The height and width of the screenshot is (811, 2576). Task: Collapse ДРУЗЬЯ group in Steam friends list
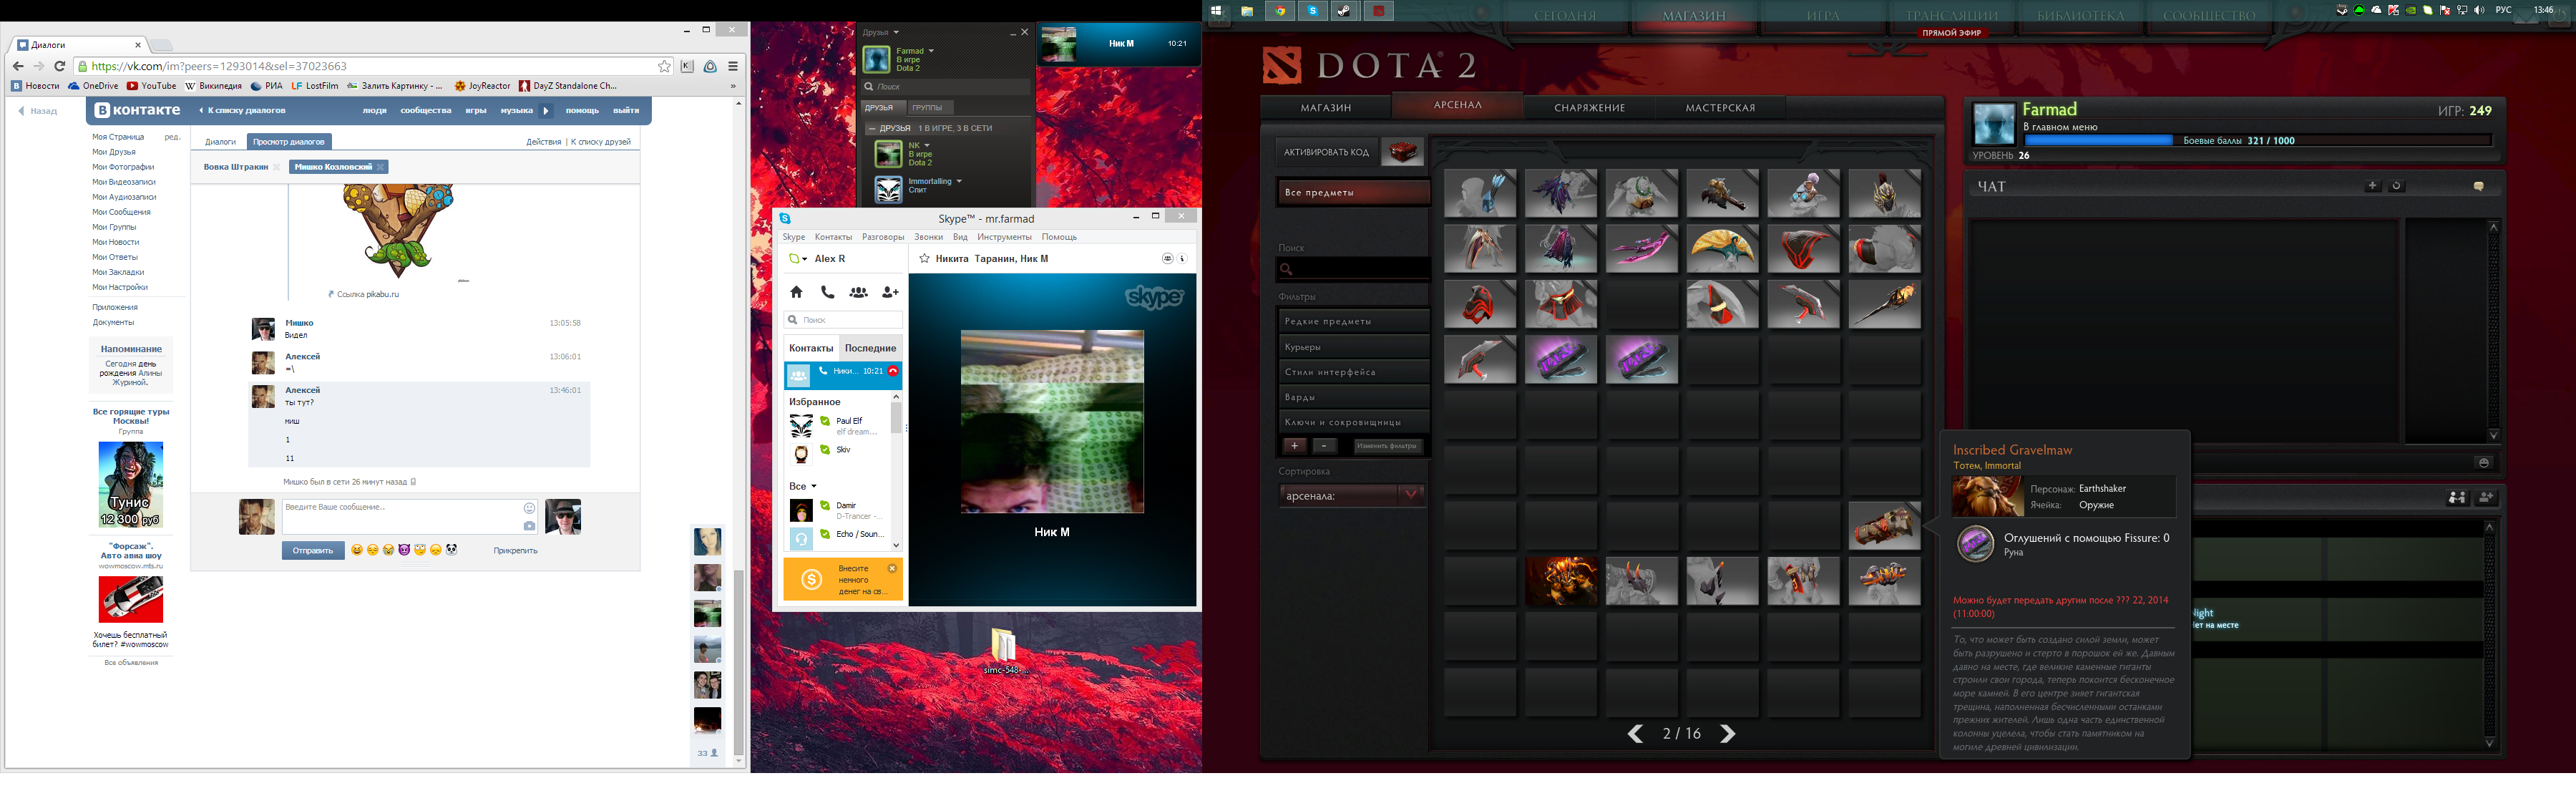[872, 128]
